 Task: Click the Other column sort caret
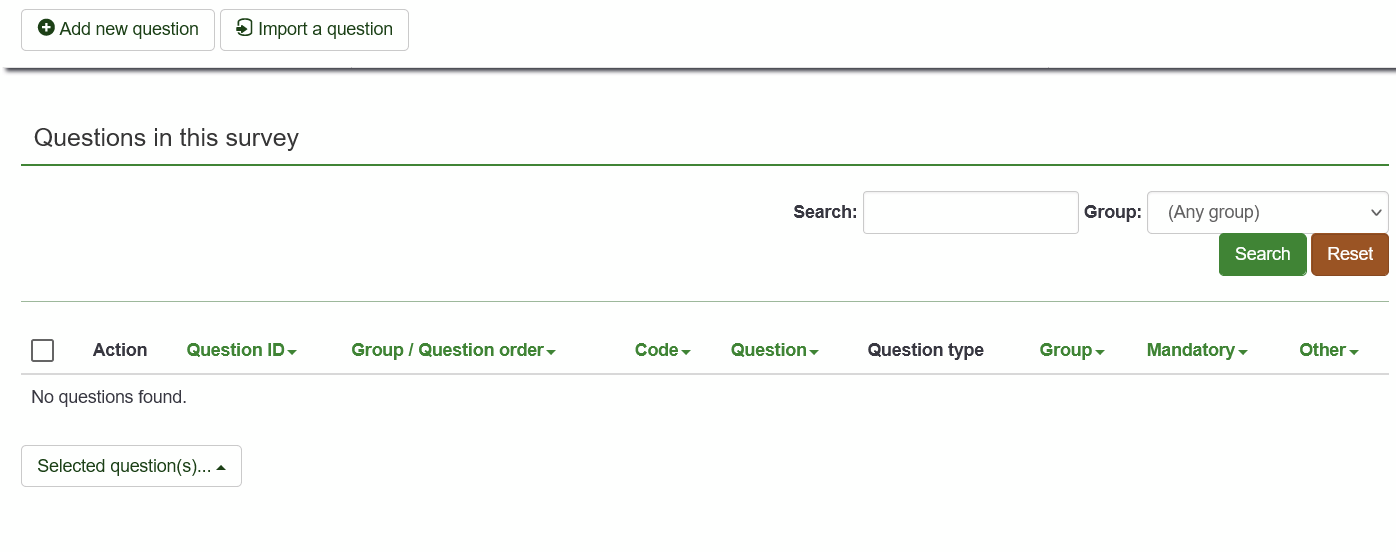1354,352
